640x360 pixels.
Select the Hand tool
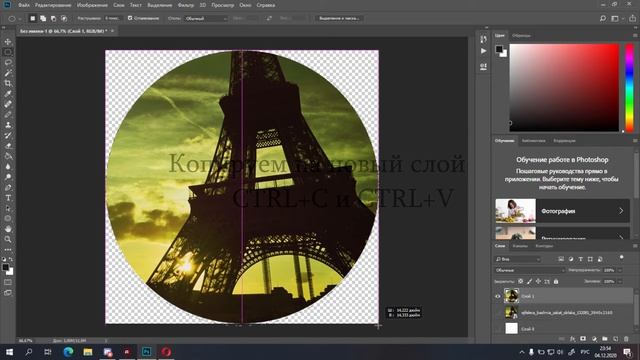pyautogui.click(x=8, y=229)
